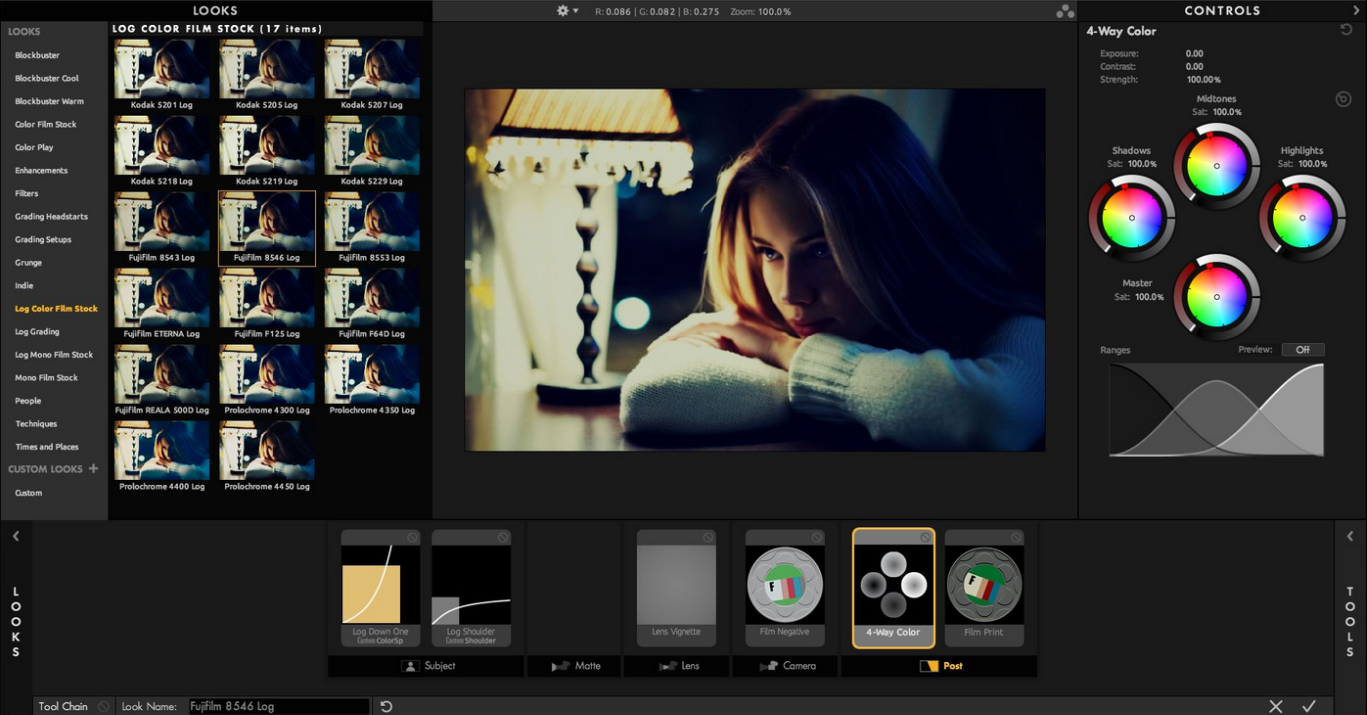The width and height of the screenshot is (1367, 715).
Task: Open the Blockbuster looks category
Action: [x=37, y=55]
